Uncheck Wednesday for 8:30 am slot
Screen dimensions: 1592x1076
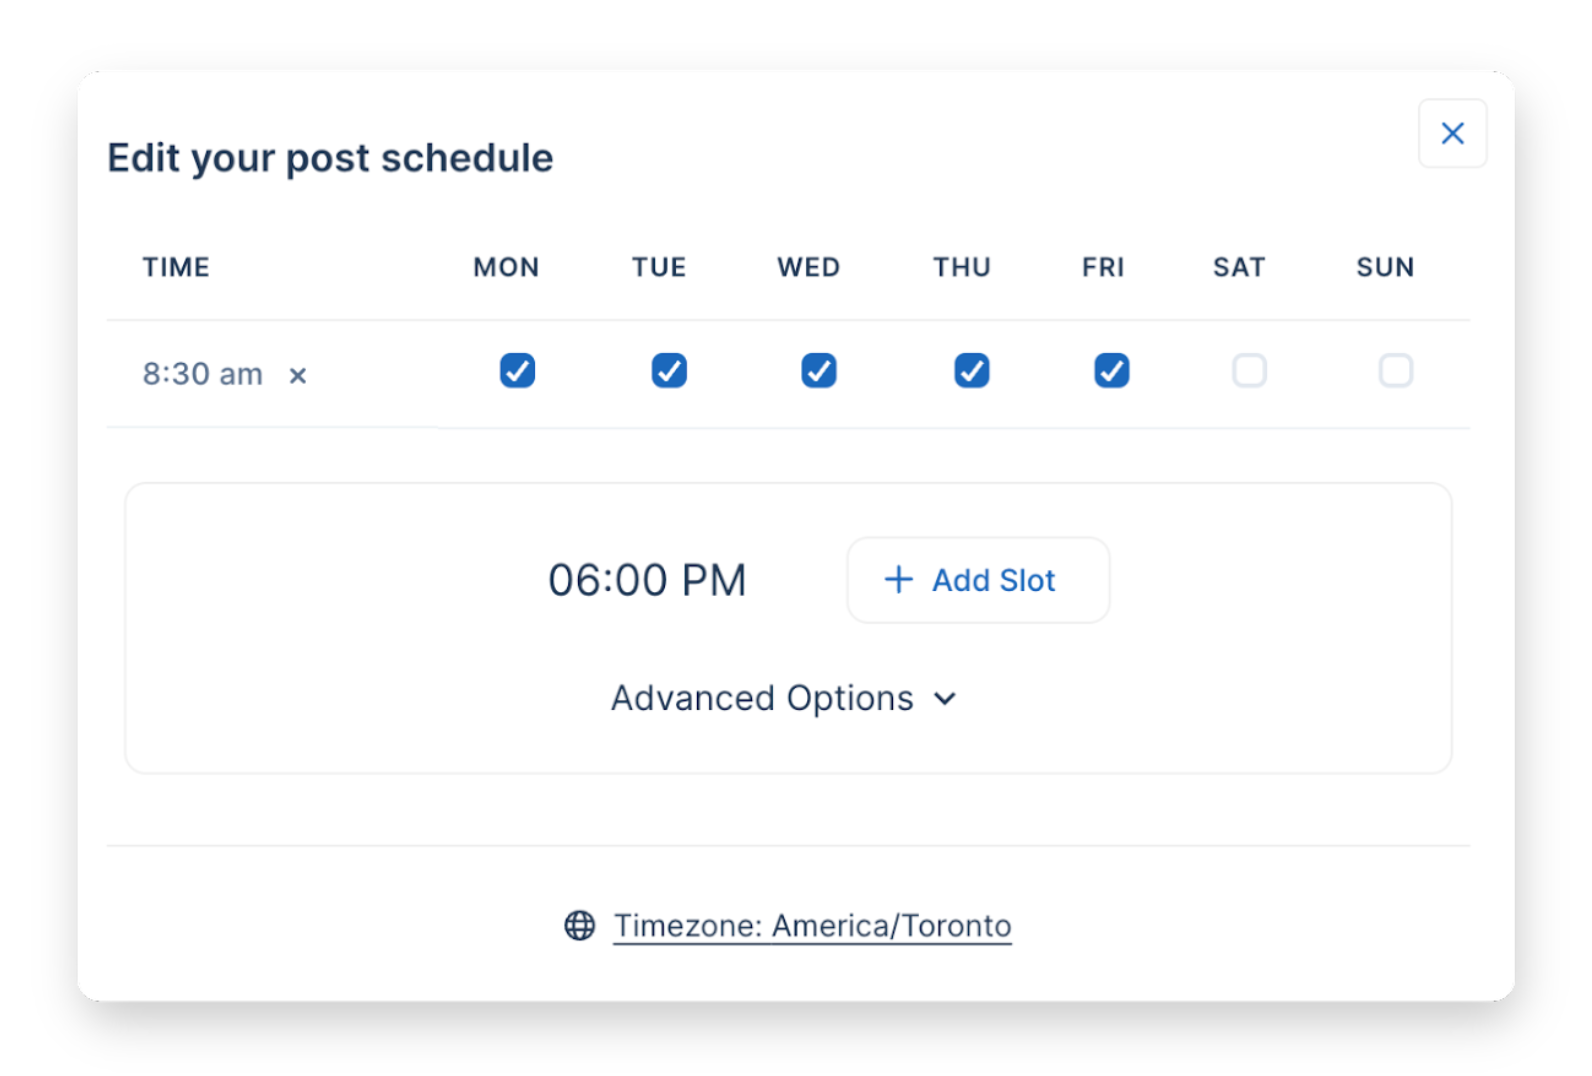coord(819,371)
